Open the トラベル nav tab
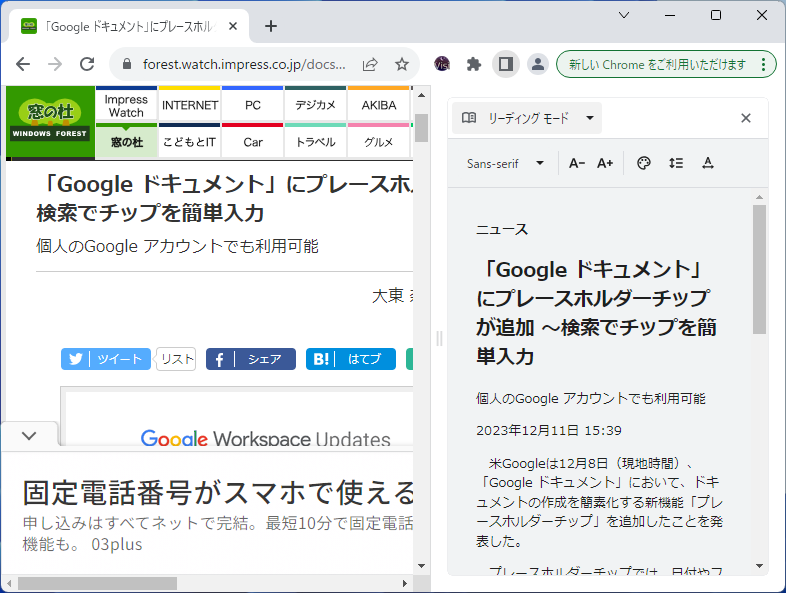 click(315, 142)
